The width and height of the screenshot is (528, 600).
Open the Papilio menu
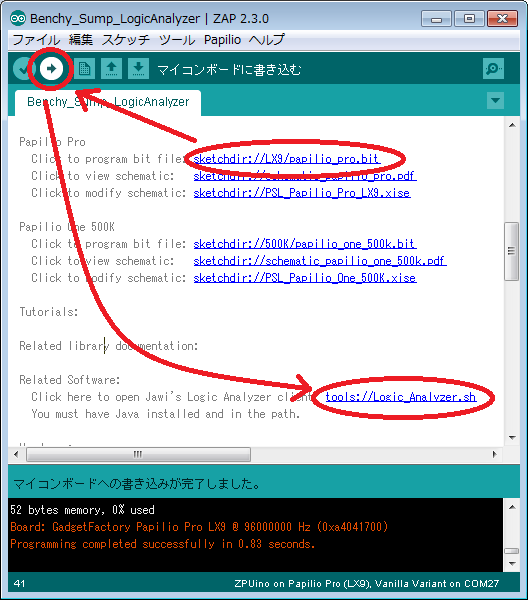(222, 39)
